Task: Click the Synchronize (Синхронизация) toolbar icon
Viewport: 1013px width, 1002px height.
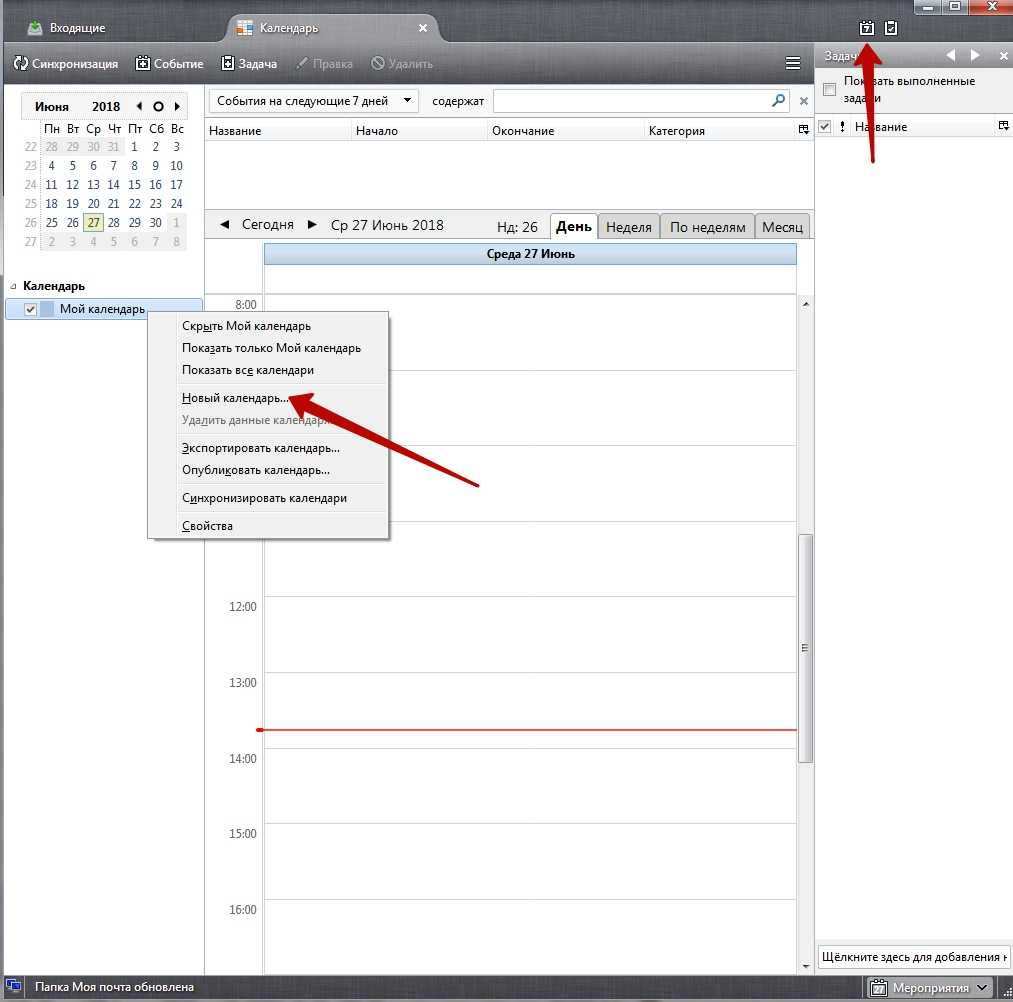Action: pyautogui.click(x=21, y=64)
